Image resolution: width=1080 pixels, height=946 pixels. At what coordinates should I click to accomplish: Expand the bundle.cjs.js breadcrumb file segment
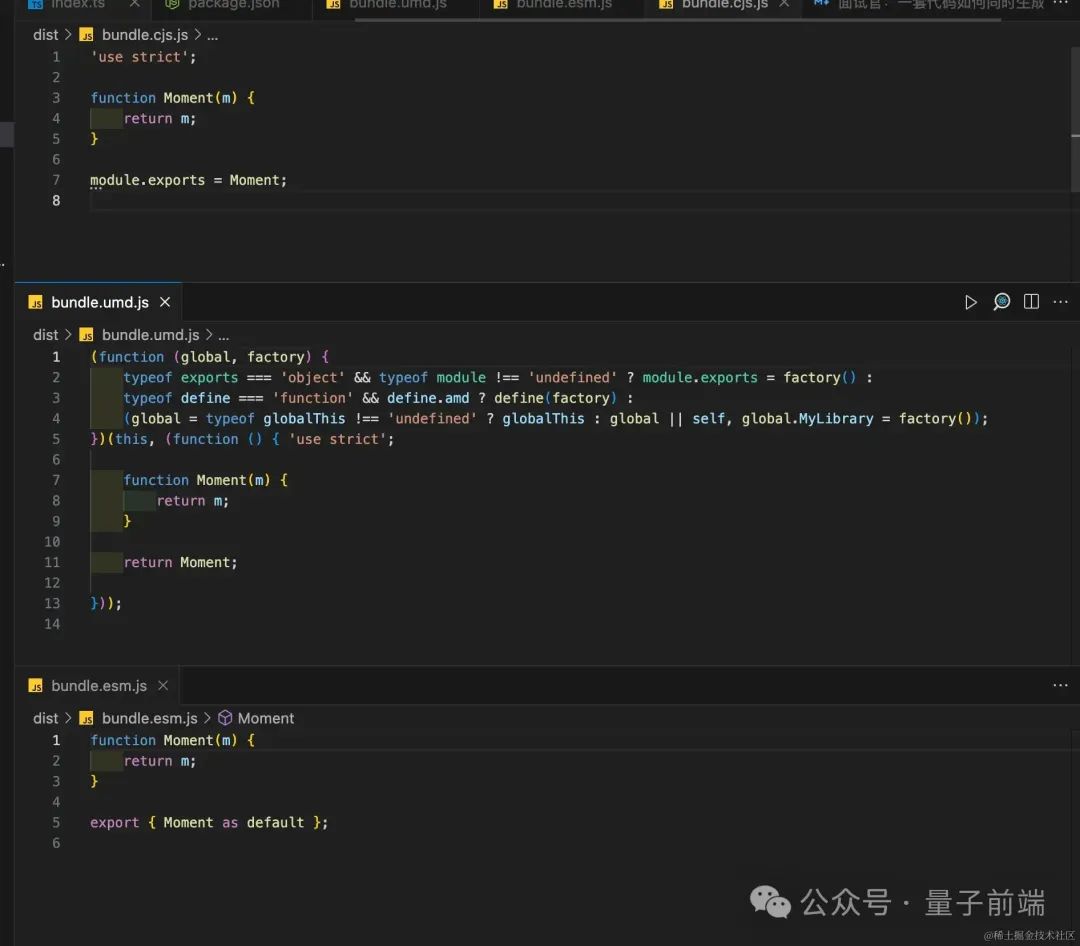coord(145,35)
